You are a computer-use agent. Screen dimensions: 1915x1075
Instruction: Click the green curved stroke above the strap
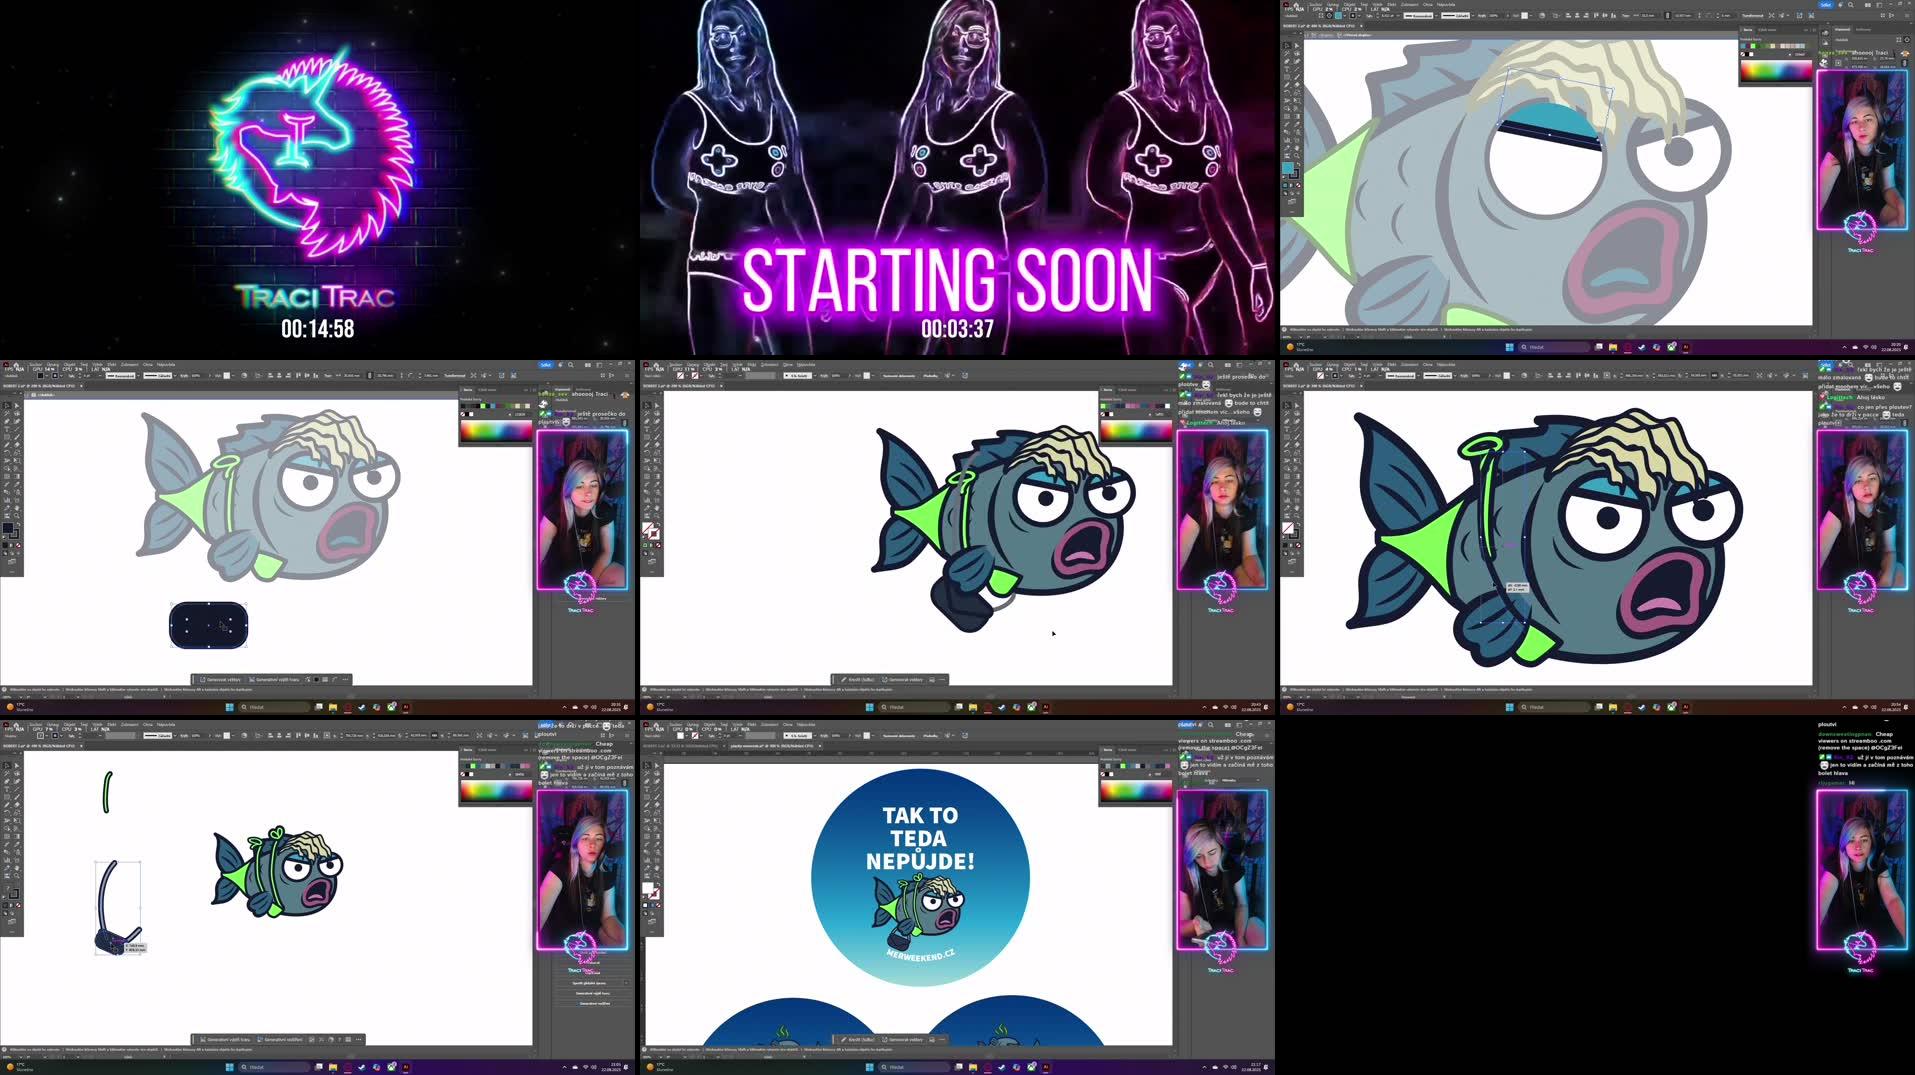click(x=107, y=792)
